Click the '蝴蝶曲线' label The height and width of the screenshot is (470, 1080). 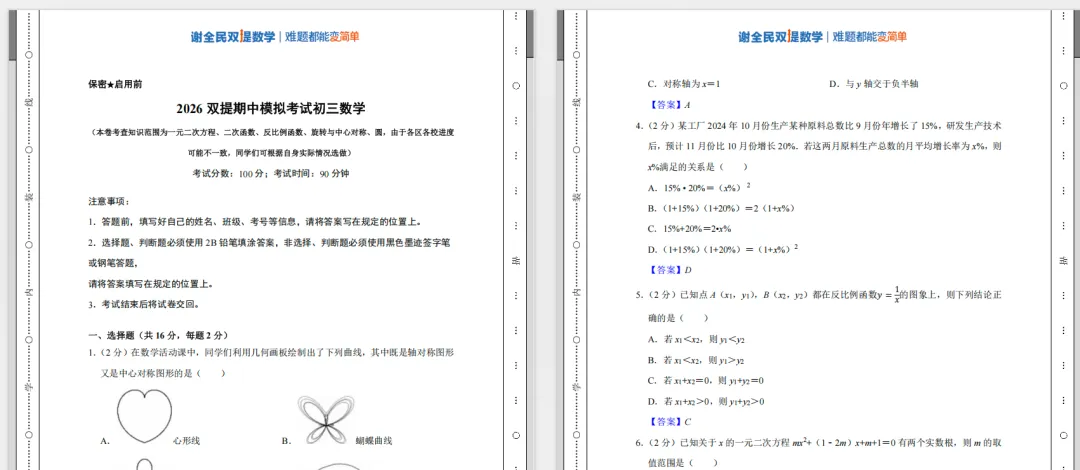(x=373, y=440)
